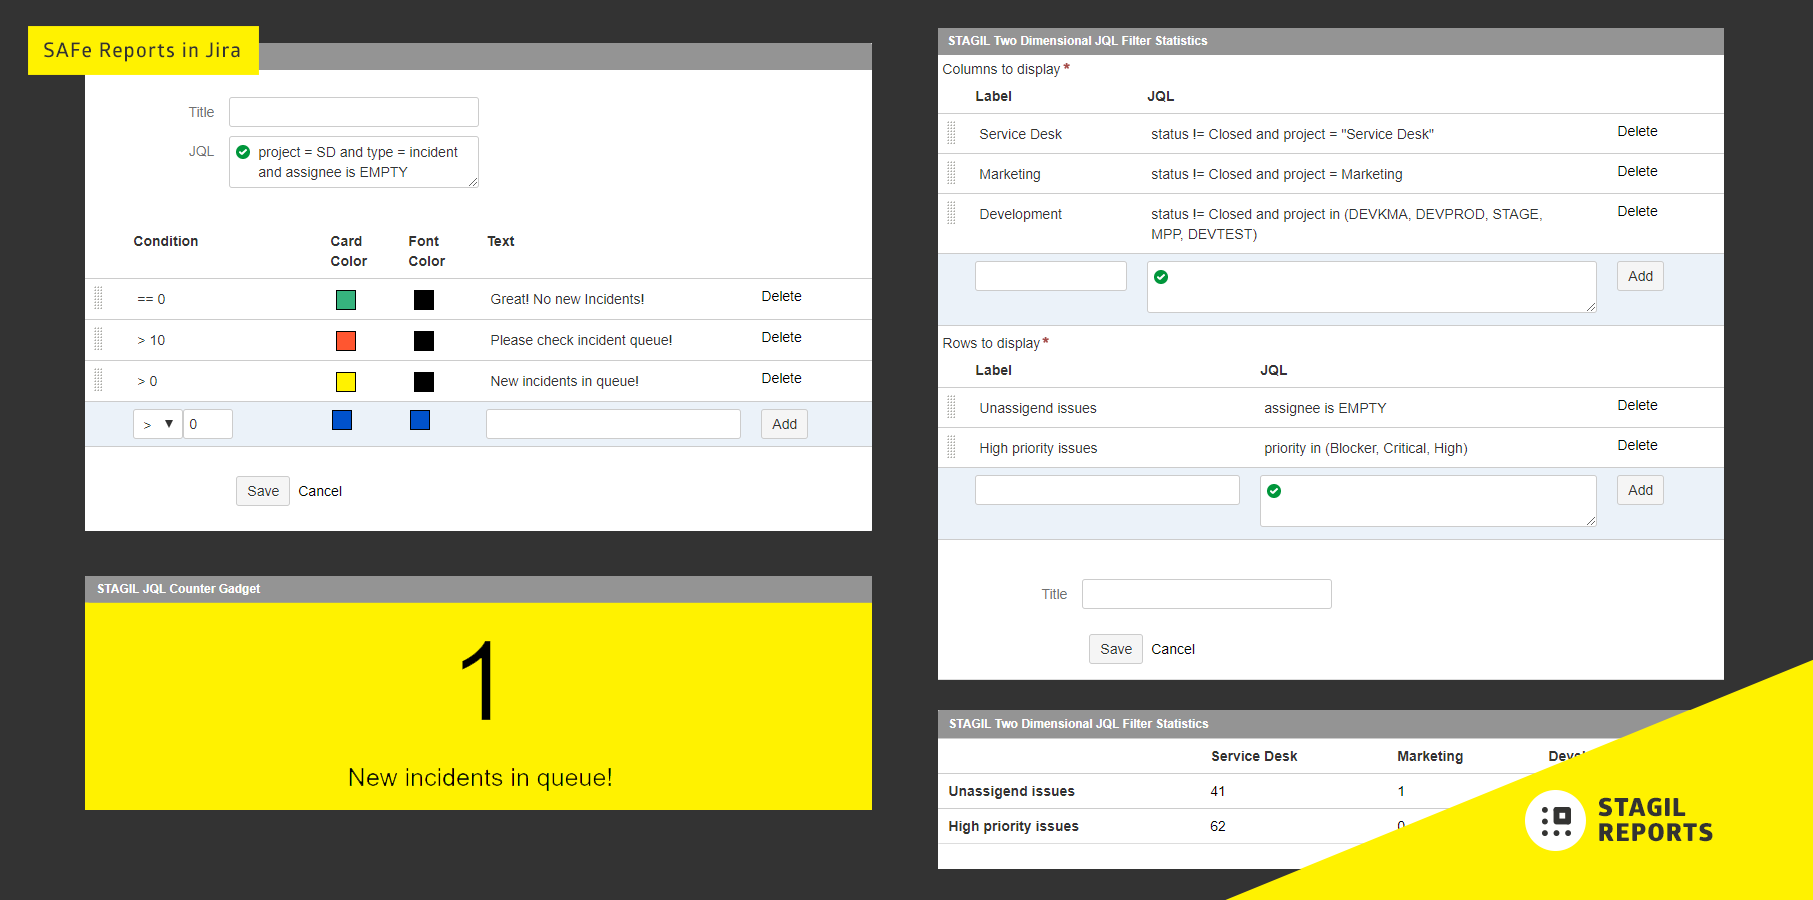
Task: Focus the Two Dimensional statistics Title field
Action: (x=1207, y=594)
